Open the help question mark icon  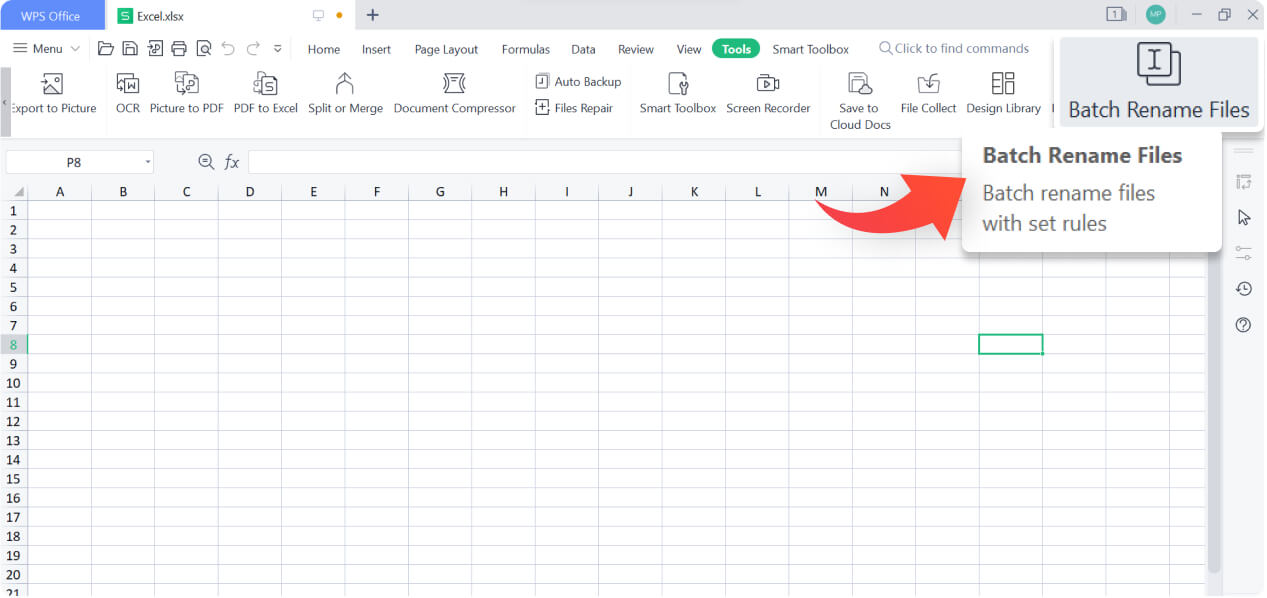[x=1242, y=324]
